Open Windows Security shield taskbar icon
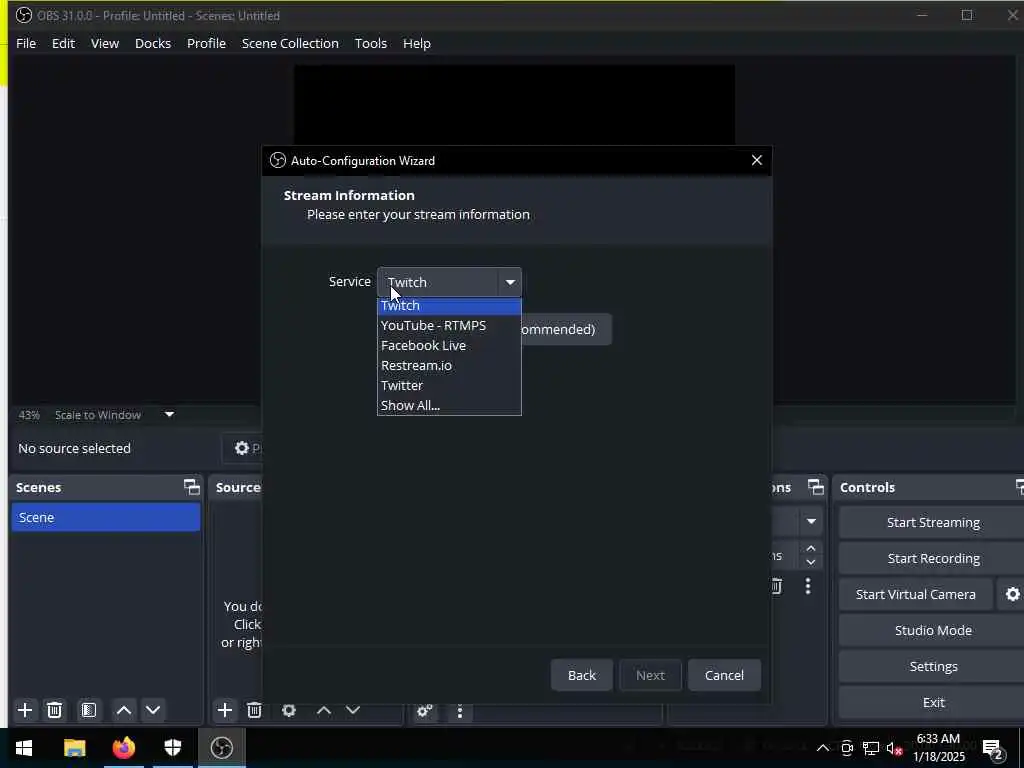 tap(172, 748)
